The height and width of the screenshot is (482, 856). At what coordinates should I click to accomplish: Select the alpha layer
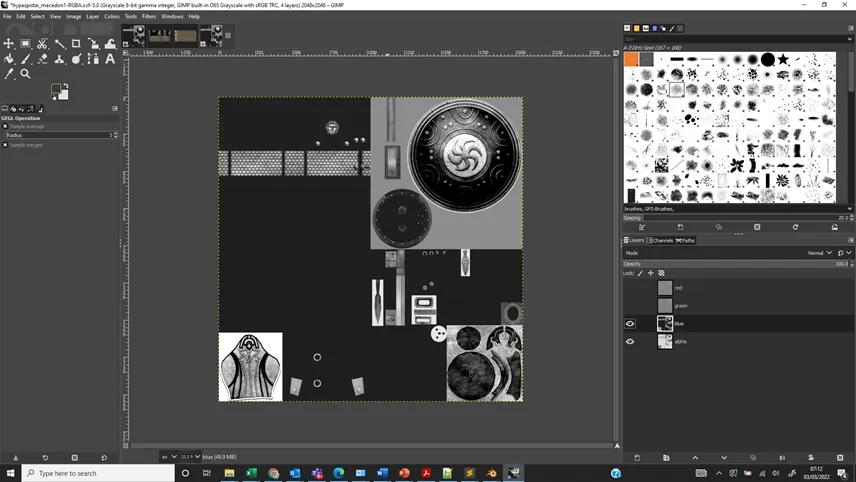[738, 342]
